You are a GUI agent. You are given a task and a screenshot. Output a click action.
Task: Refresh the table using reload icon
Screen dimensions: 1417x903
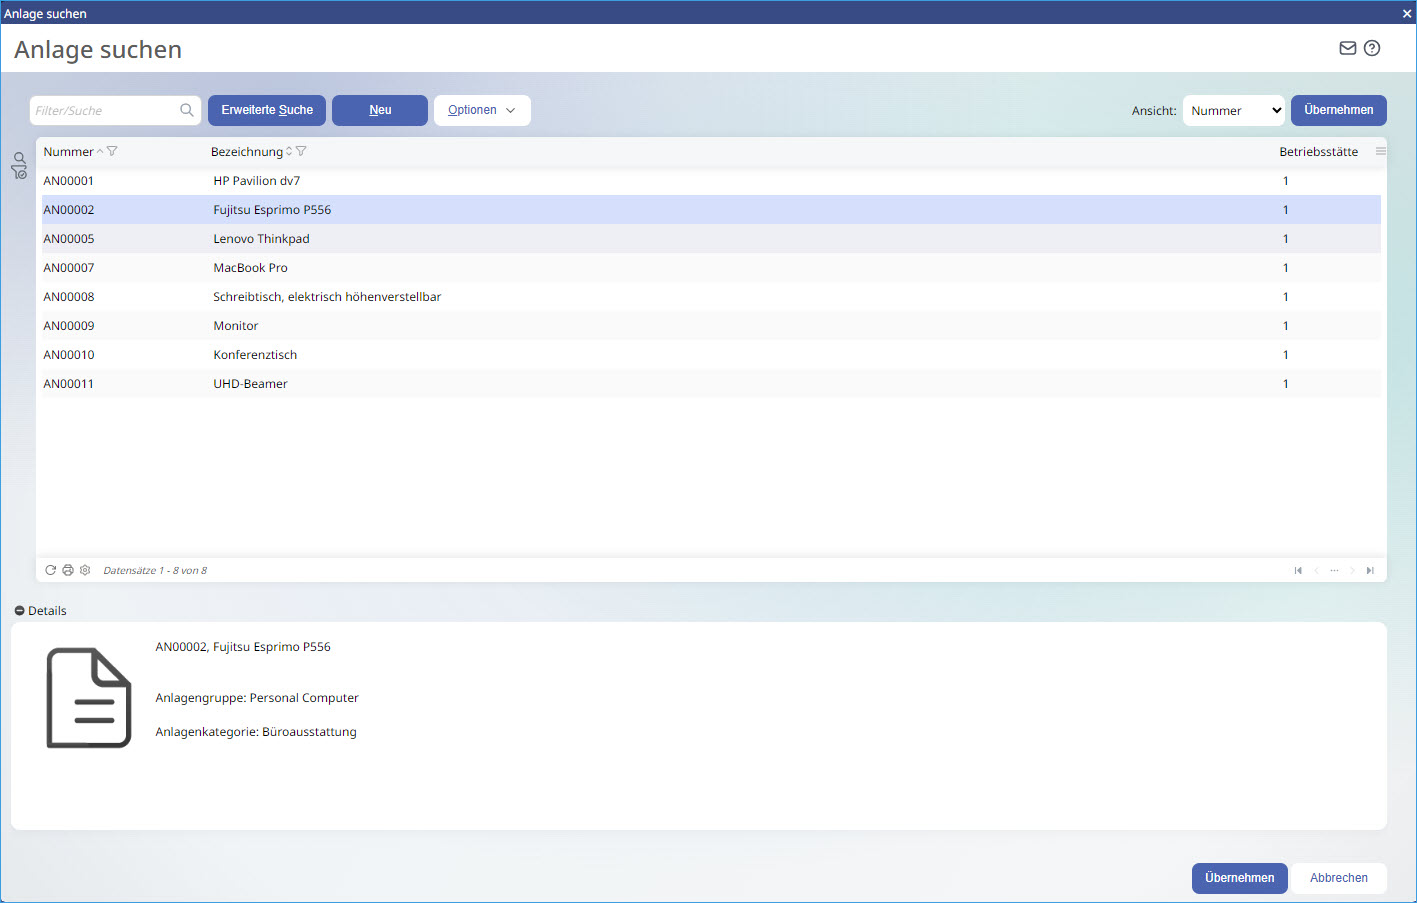pyautogui.click(x=50, y=570)
